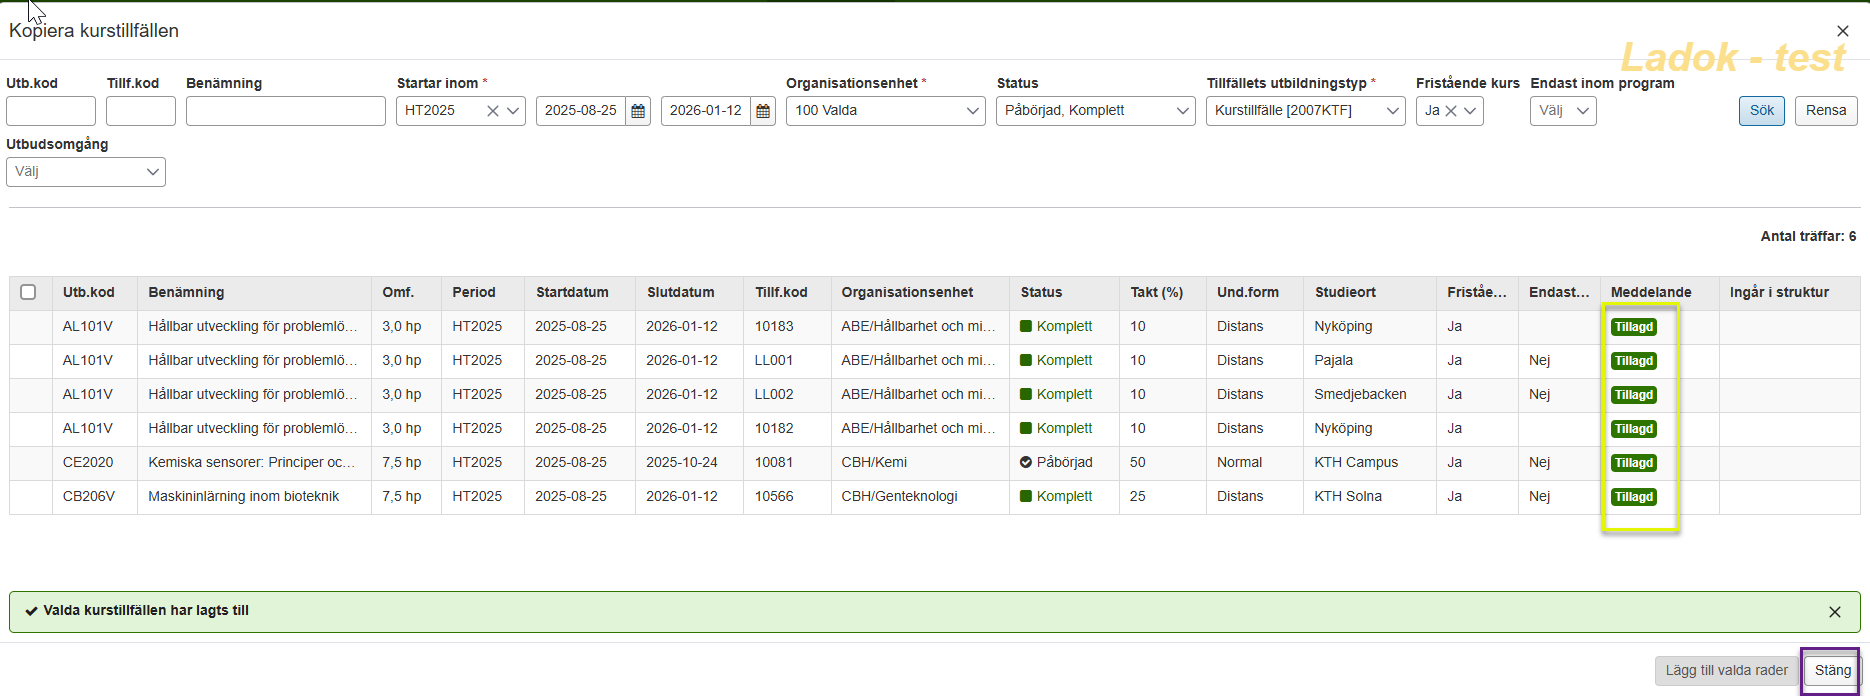
Task: Toggle the select-all checkbox in table header
Action: click(28, 292)
